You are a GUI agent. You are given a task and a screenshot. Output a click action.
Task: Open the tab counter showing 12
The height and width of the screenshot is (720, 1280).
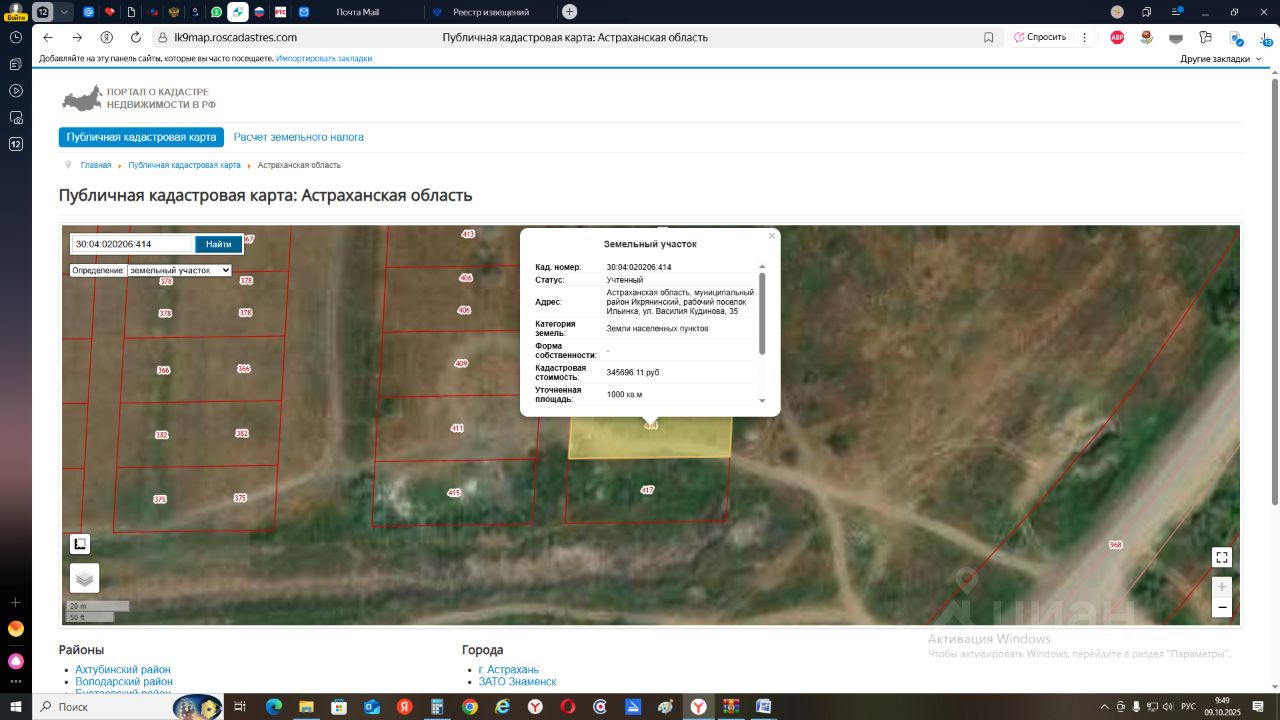point(43,12)
